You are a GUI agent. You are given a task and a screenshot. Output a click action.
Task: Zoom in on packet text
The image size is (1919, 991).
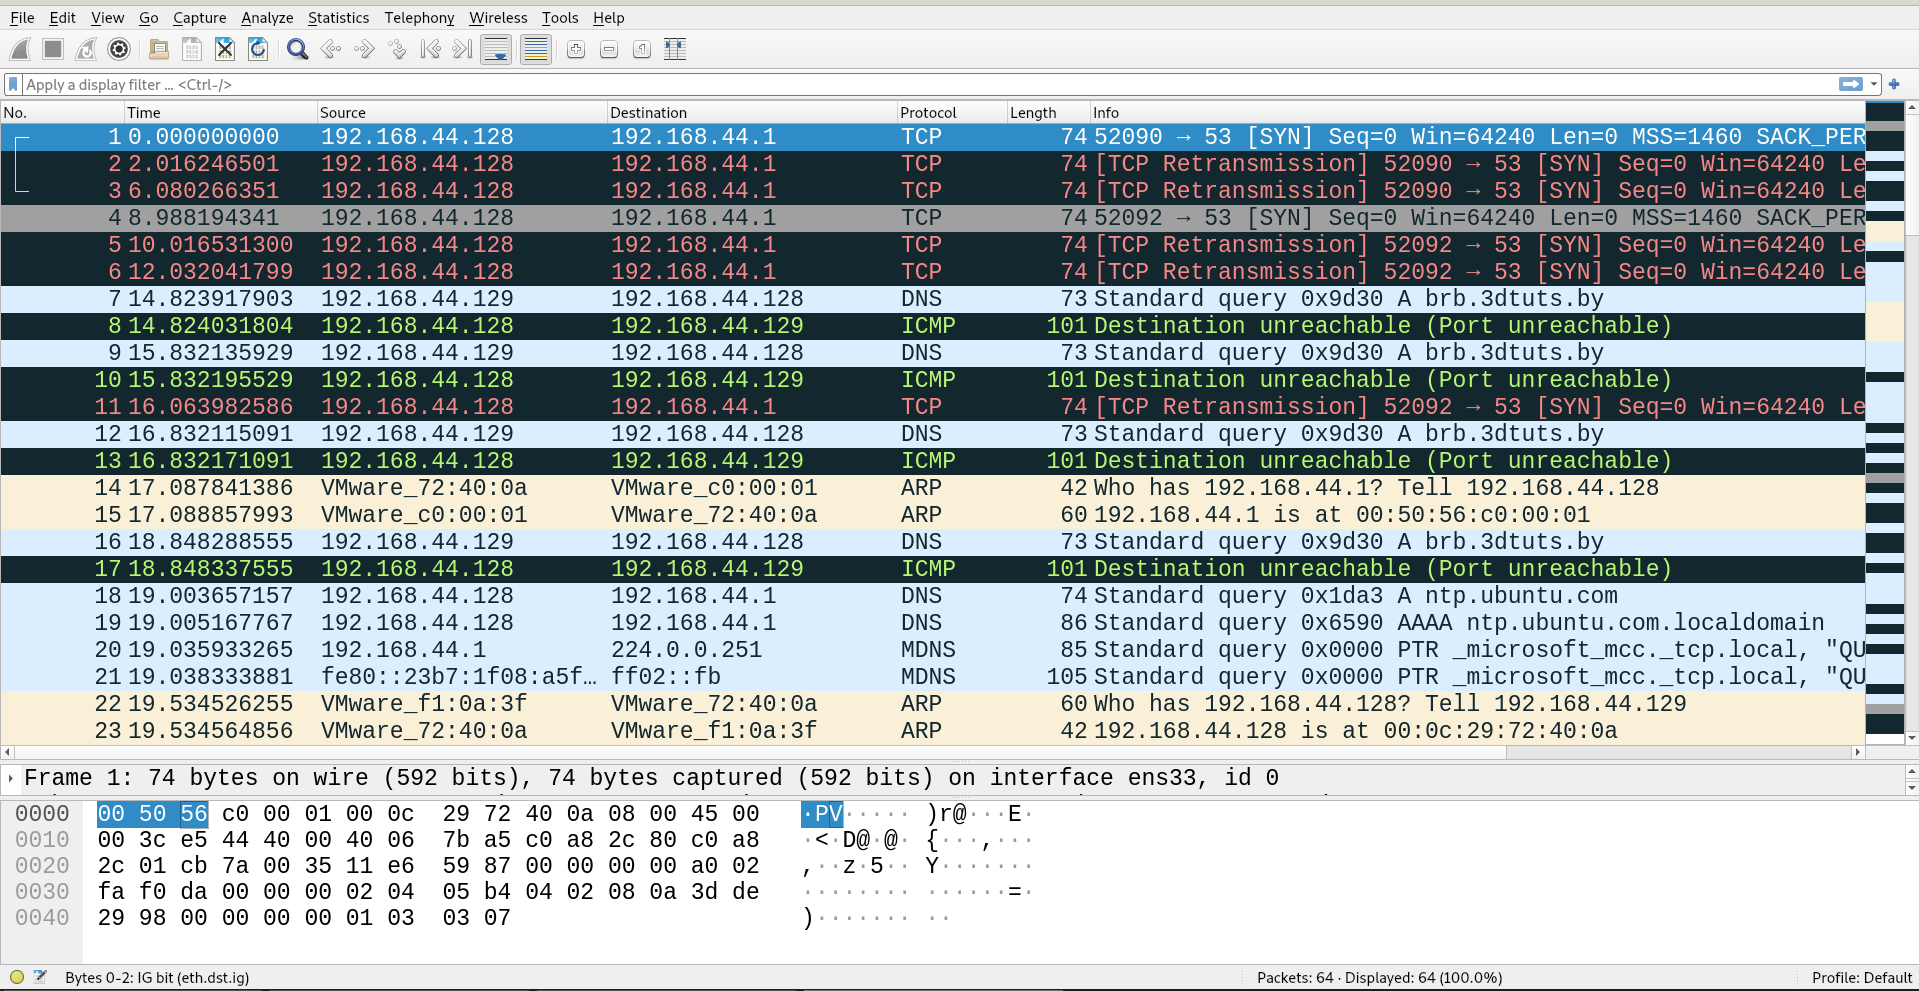point(575,49)
